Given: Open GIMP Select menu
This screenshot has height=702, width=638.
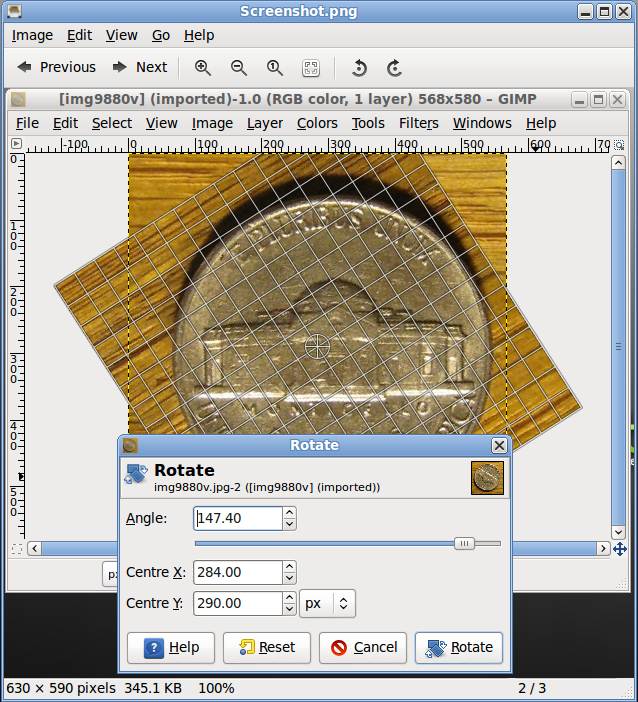Looking at the screenshot, I should [x=112, y=123].
